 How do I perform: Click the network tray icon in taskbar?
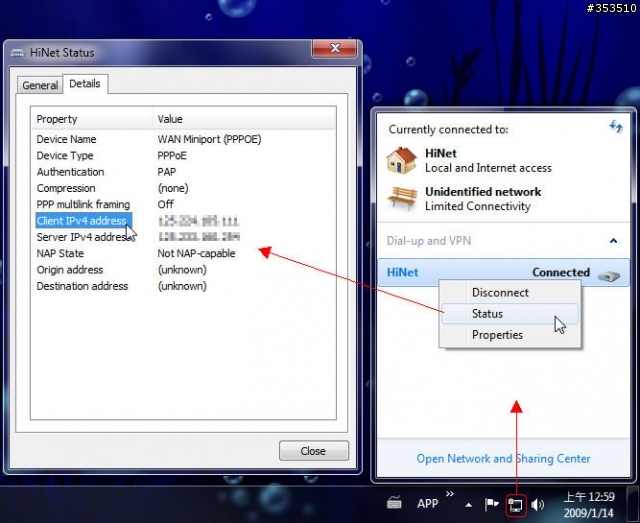point(516,505)
